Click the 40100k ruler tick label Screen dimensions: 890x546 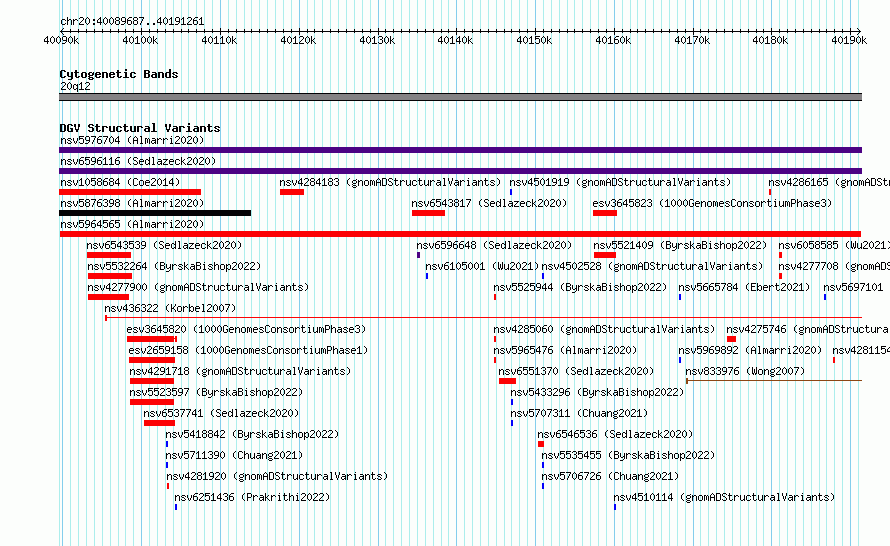[140, 40]
